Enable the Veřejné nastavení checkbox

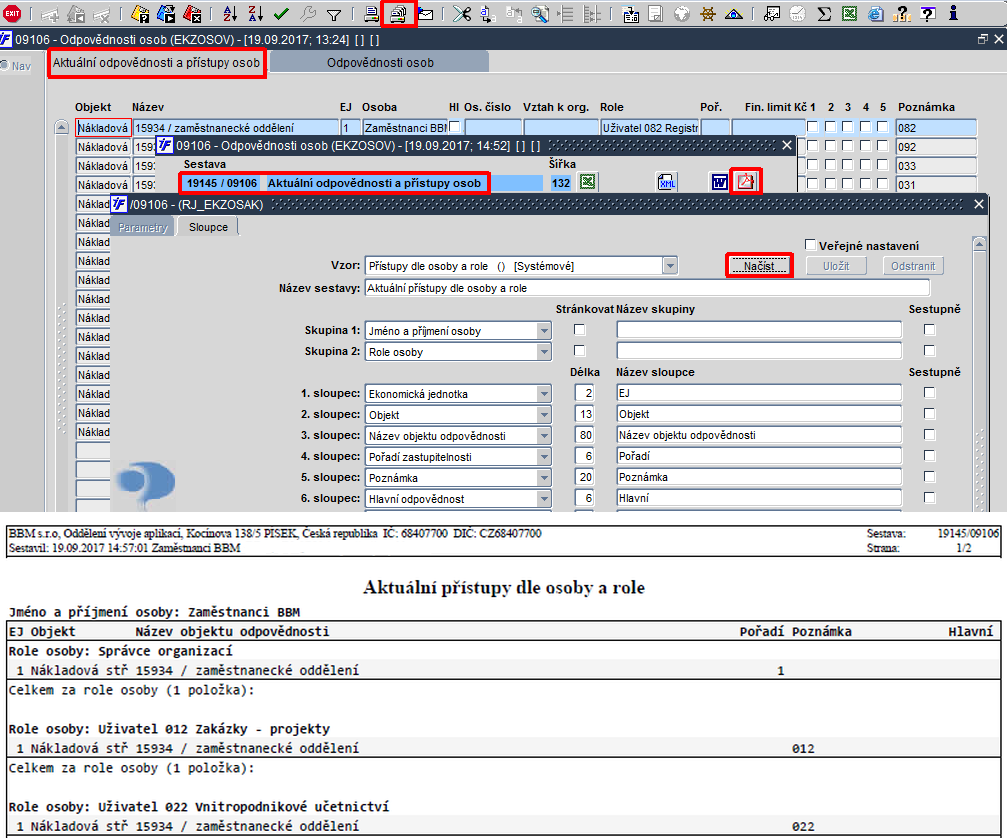(812, 245)
